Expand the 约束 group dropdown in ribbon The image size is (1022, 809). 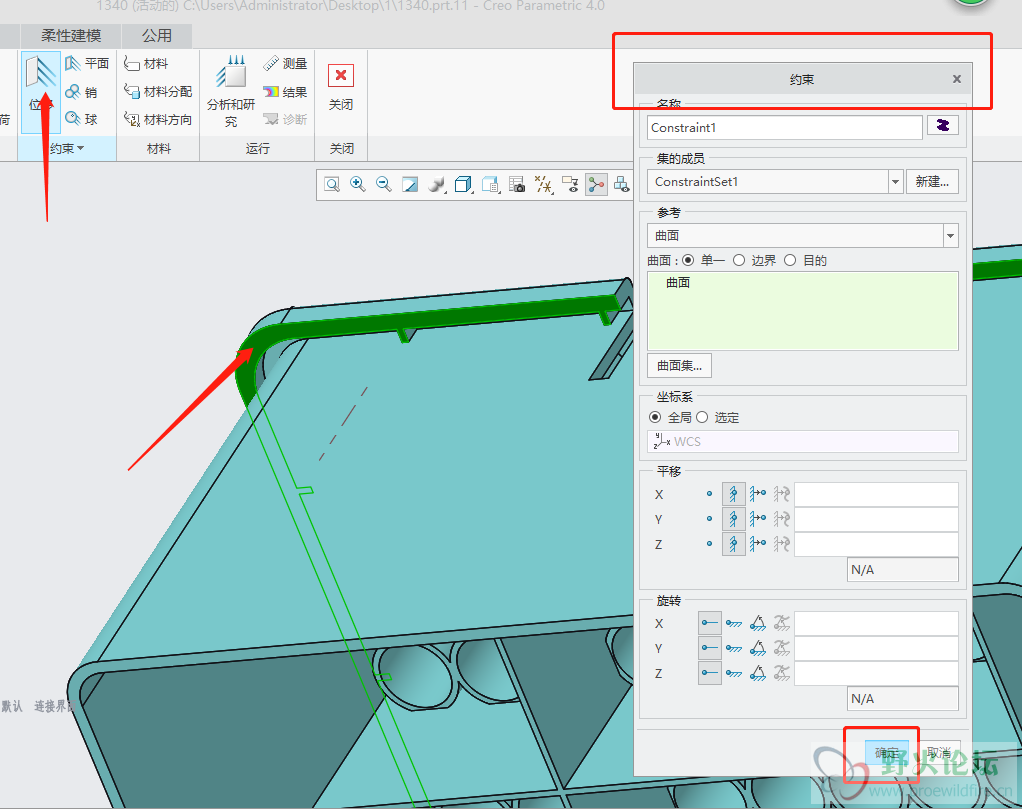tap(67, 149)
